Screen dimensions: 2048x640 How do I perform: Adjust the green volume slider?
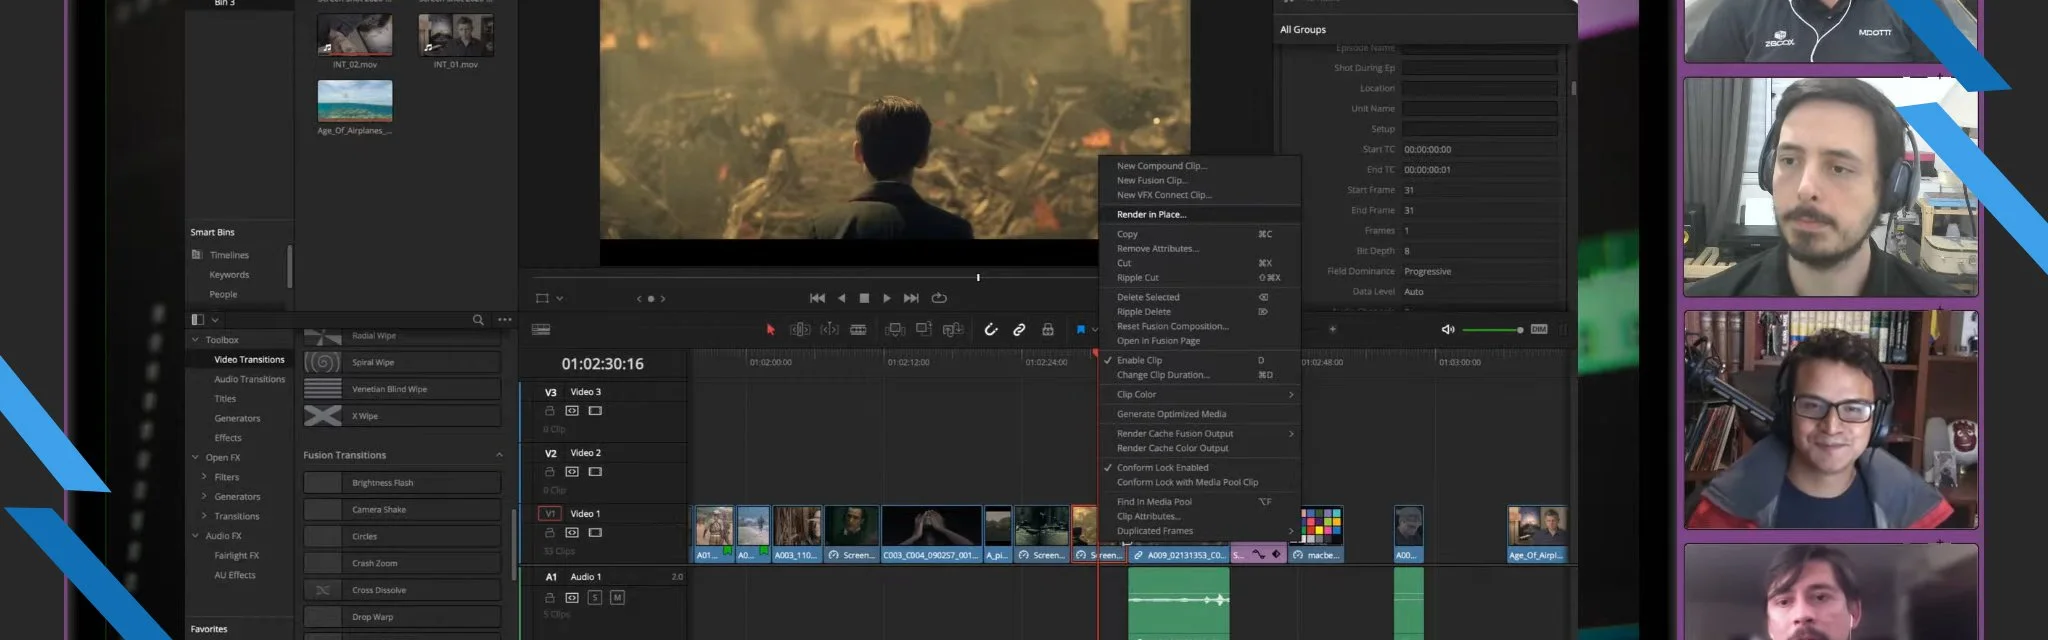pos(1519,330)
